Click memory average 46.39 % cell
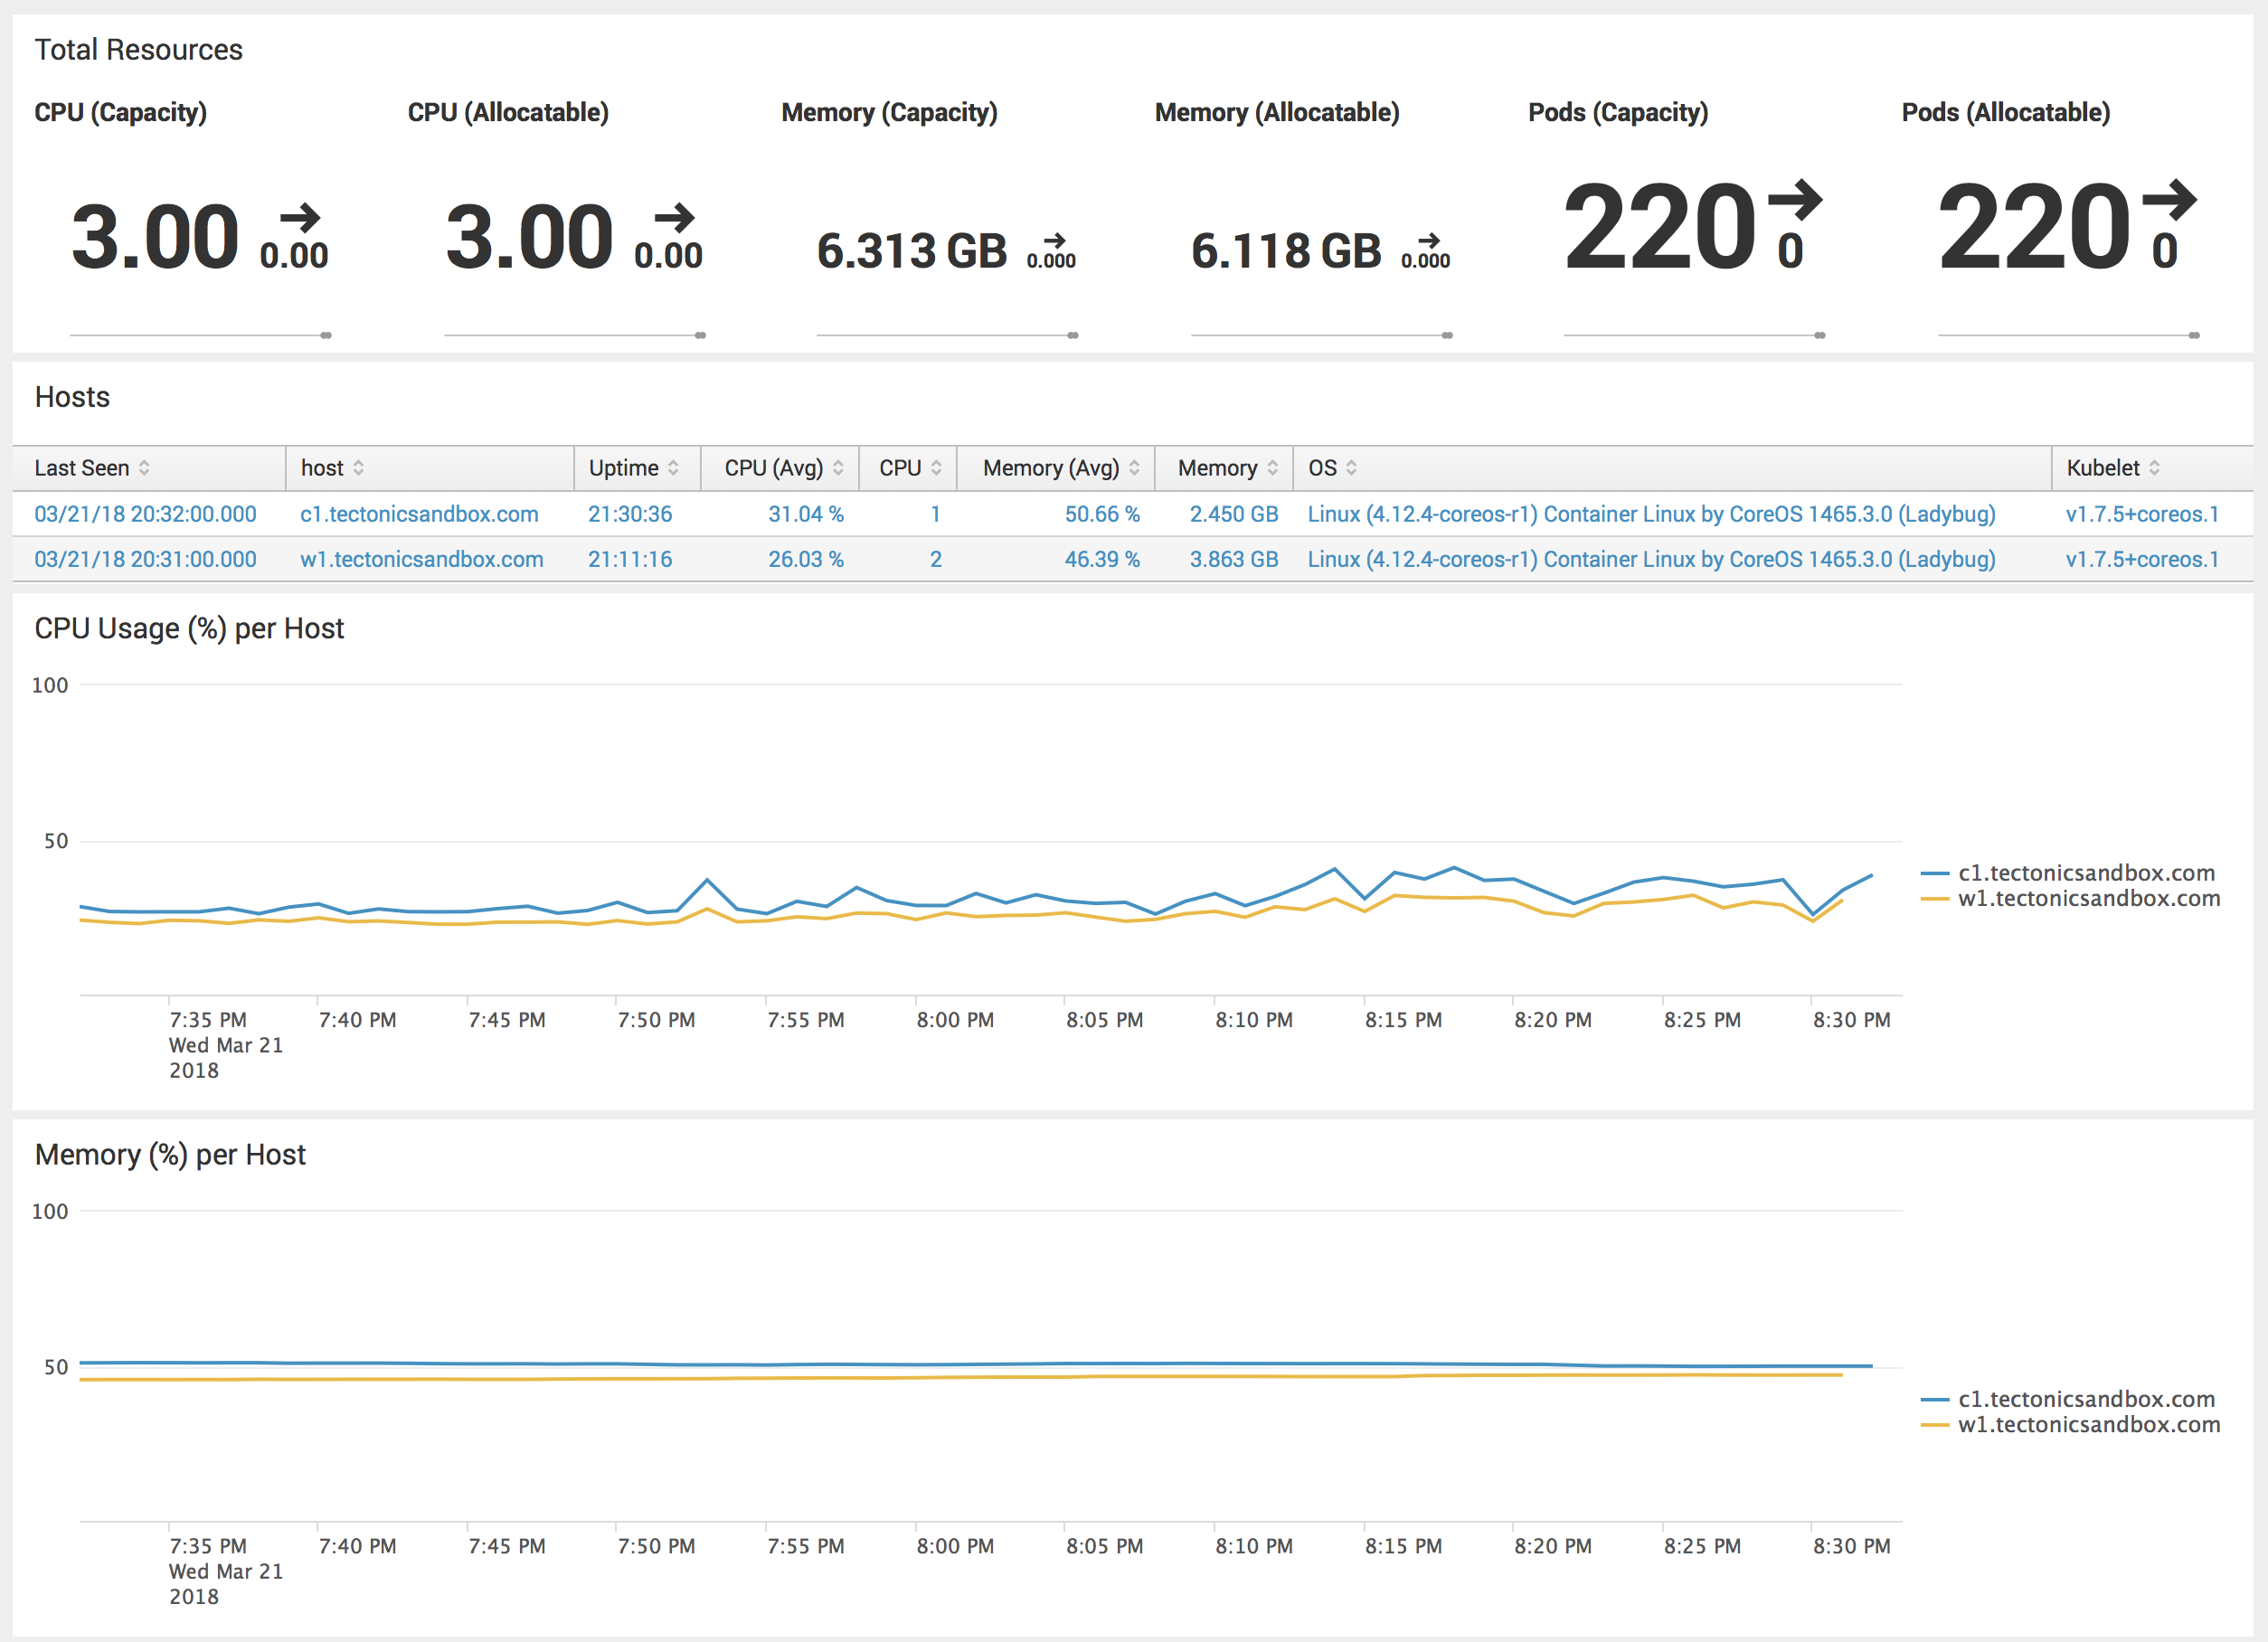Viewport: 2268px width, 1642px height. point(1102,559)
